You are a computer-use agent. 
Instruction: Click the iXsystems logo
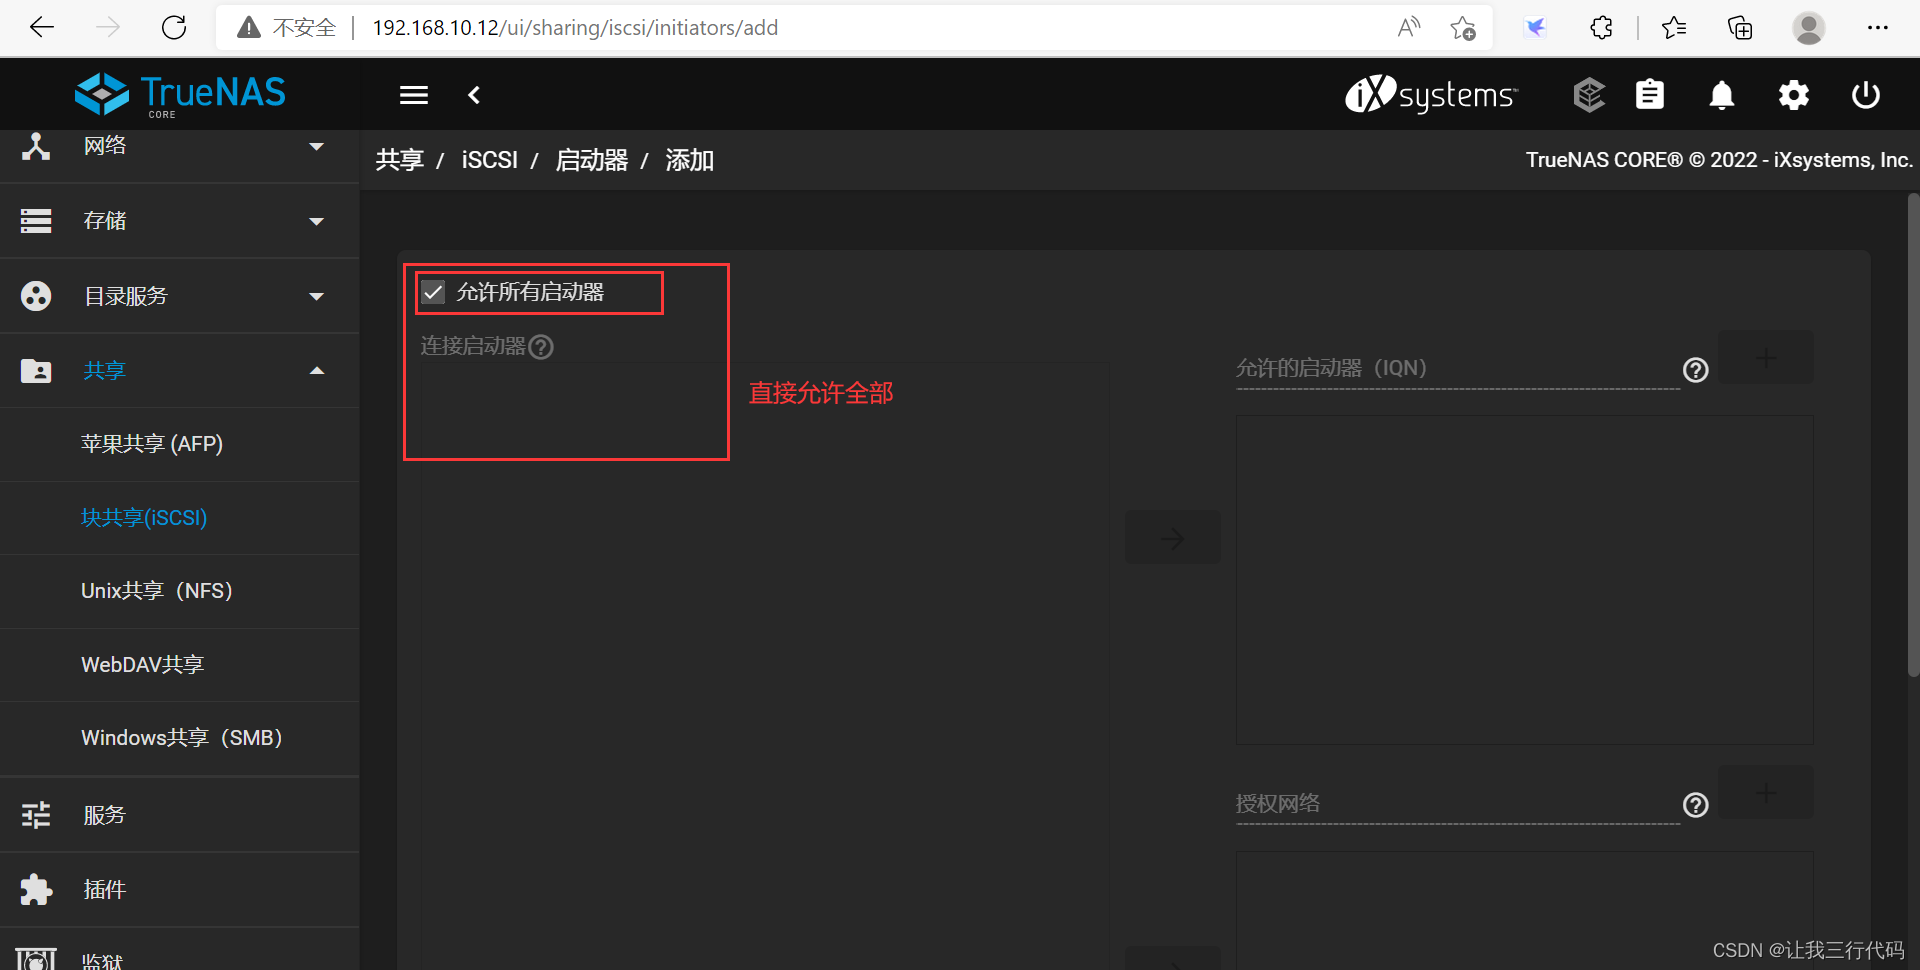coord(1431,94)
